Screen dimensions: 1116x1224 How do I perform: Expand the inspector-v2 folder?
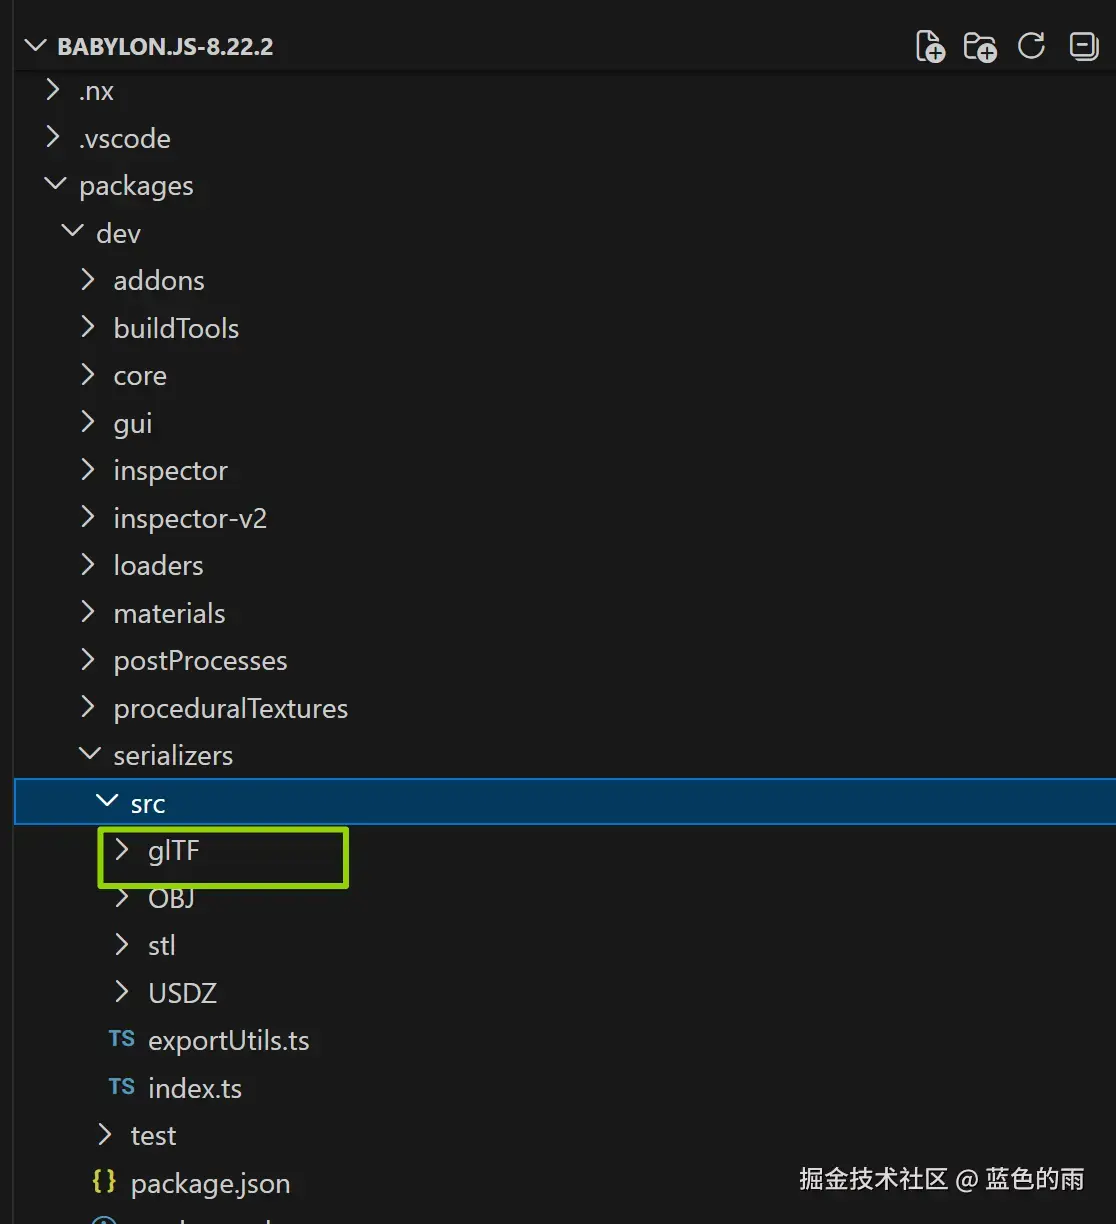point(89,518)
